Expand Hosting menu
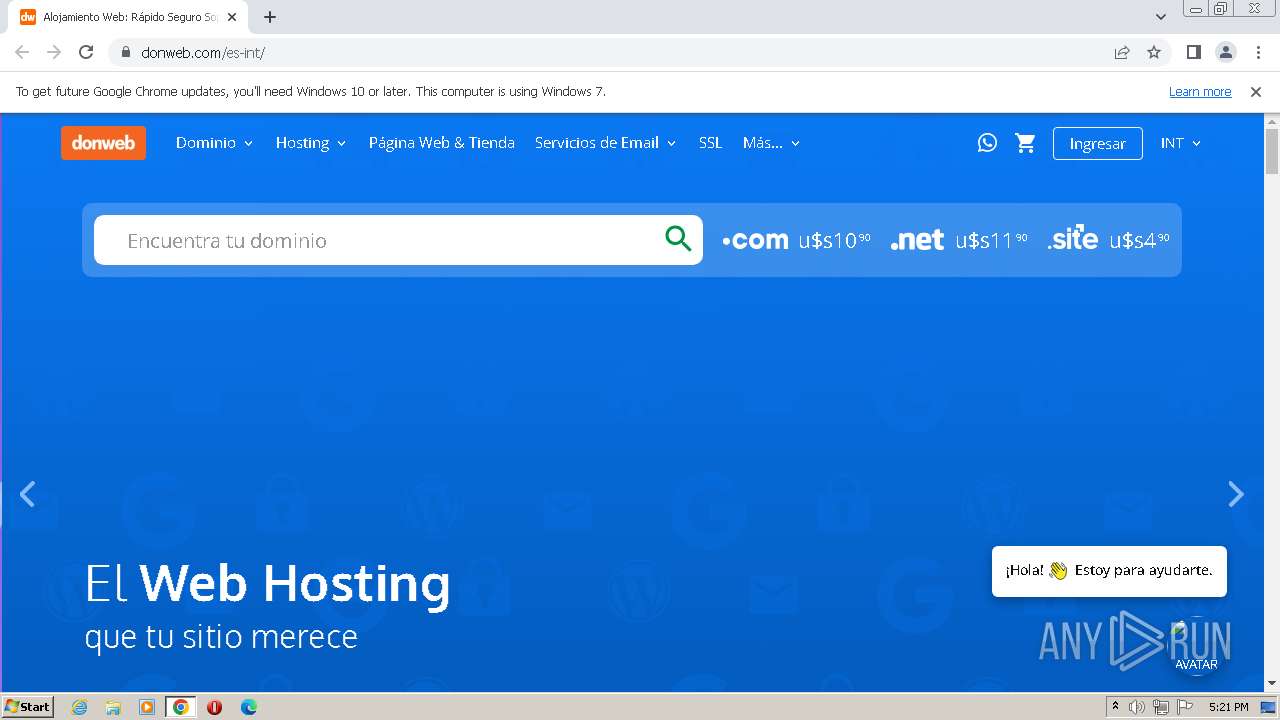Viewport: 1280px width, 720px height. pyautogui.click(x=311, y=143)
